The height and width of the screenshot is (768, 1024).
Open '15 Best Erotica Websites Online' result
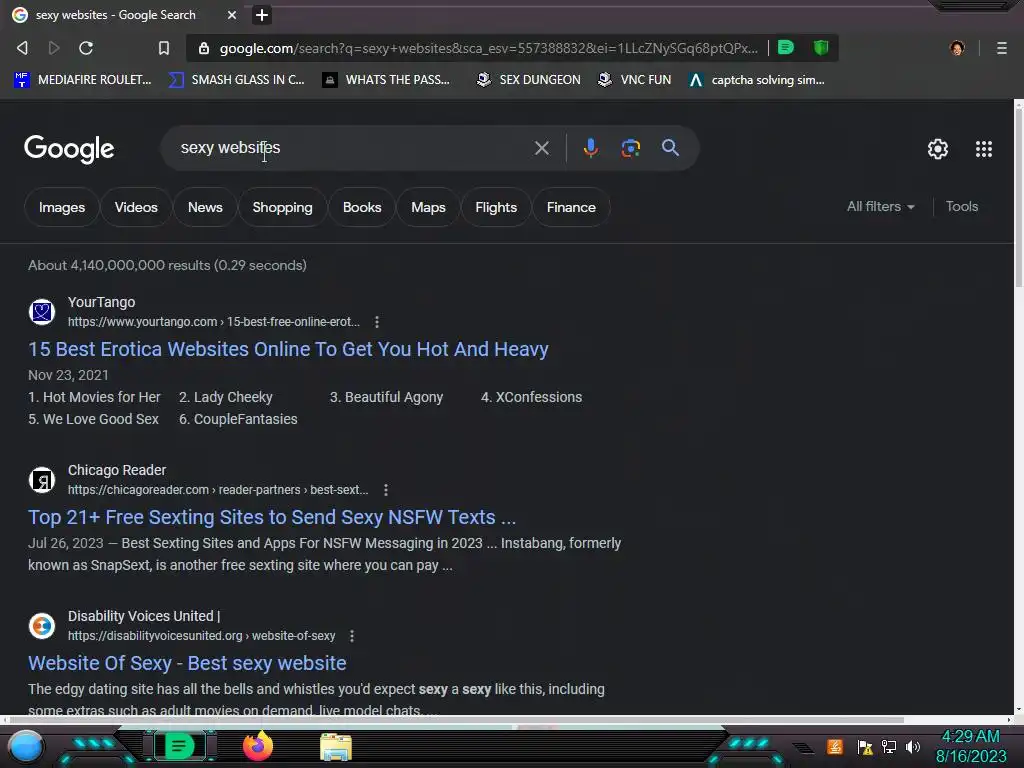[x=288, y=349]
